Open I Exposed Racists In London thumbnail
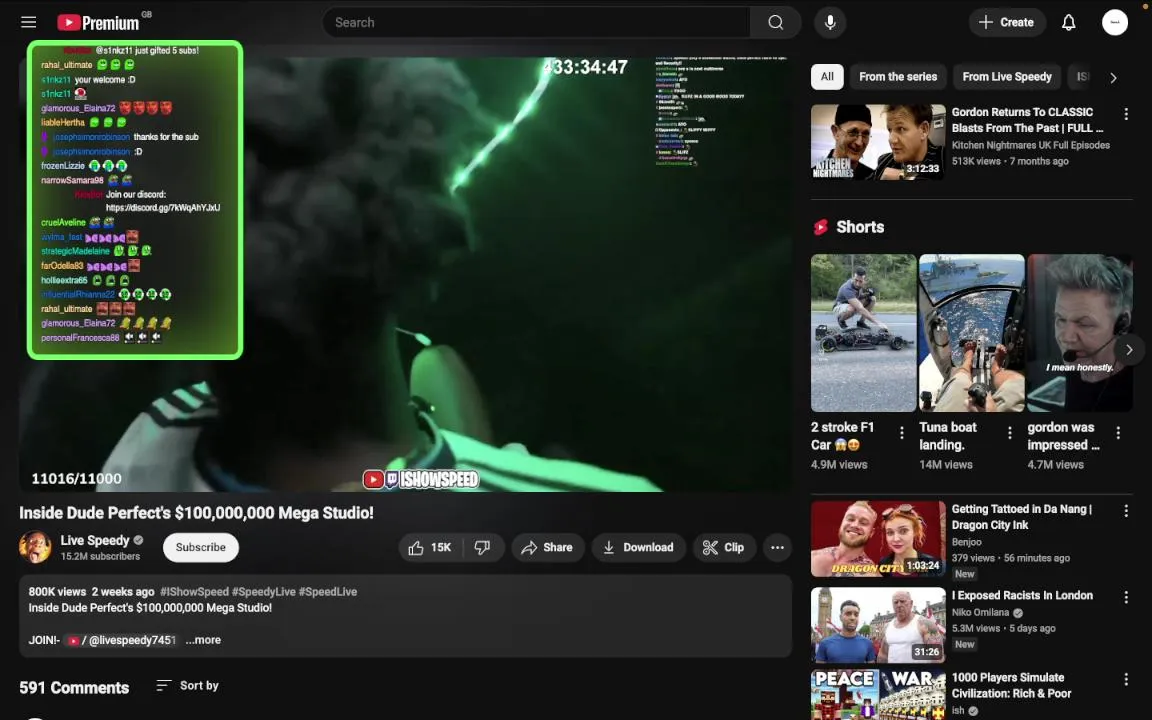The image size is (1152, 720). tap(878, 624)
